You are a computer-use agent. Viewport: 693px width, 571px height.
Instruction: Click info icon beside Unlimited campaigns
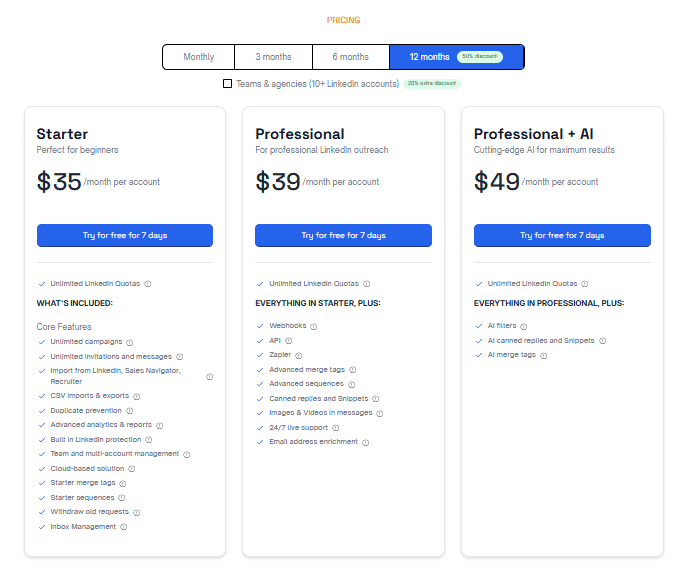(129, 342)
